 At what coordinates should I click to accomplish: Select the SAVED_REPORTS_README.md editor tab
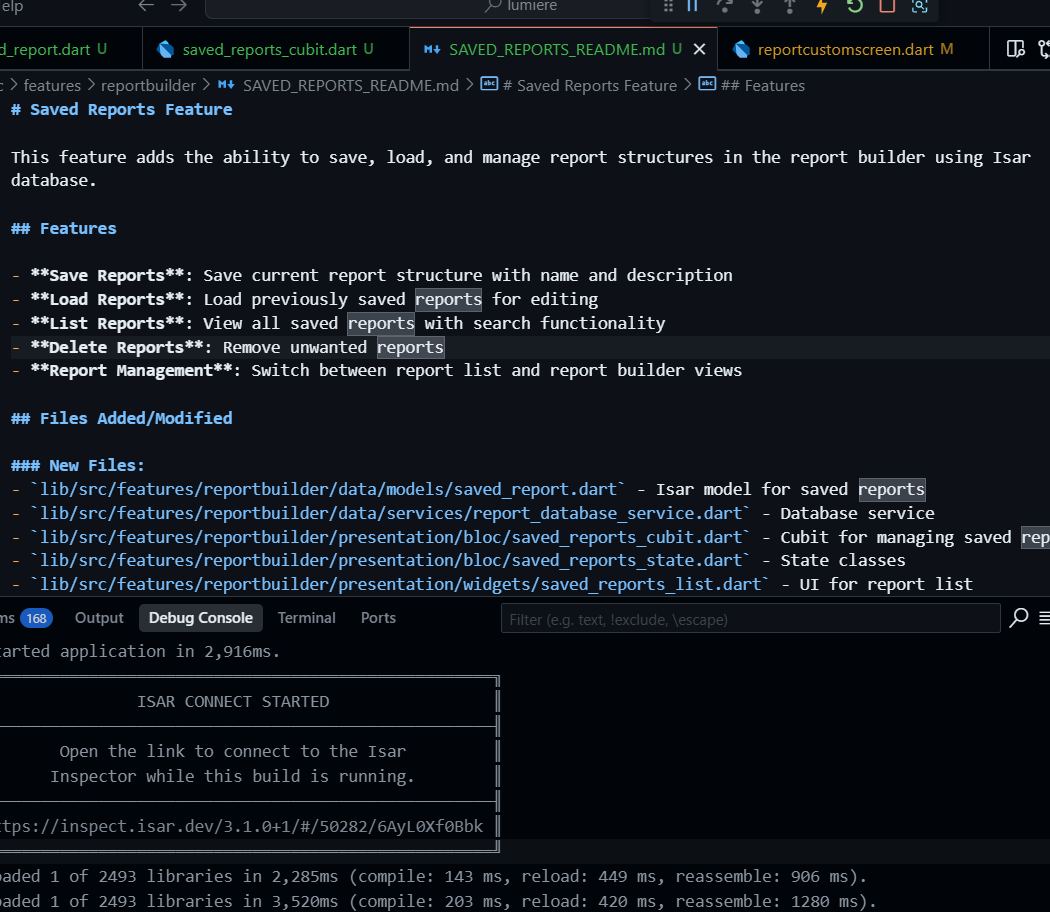[563, 49]
